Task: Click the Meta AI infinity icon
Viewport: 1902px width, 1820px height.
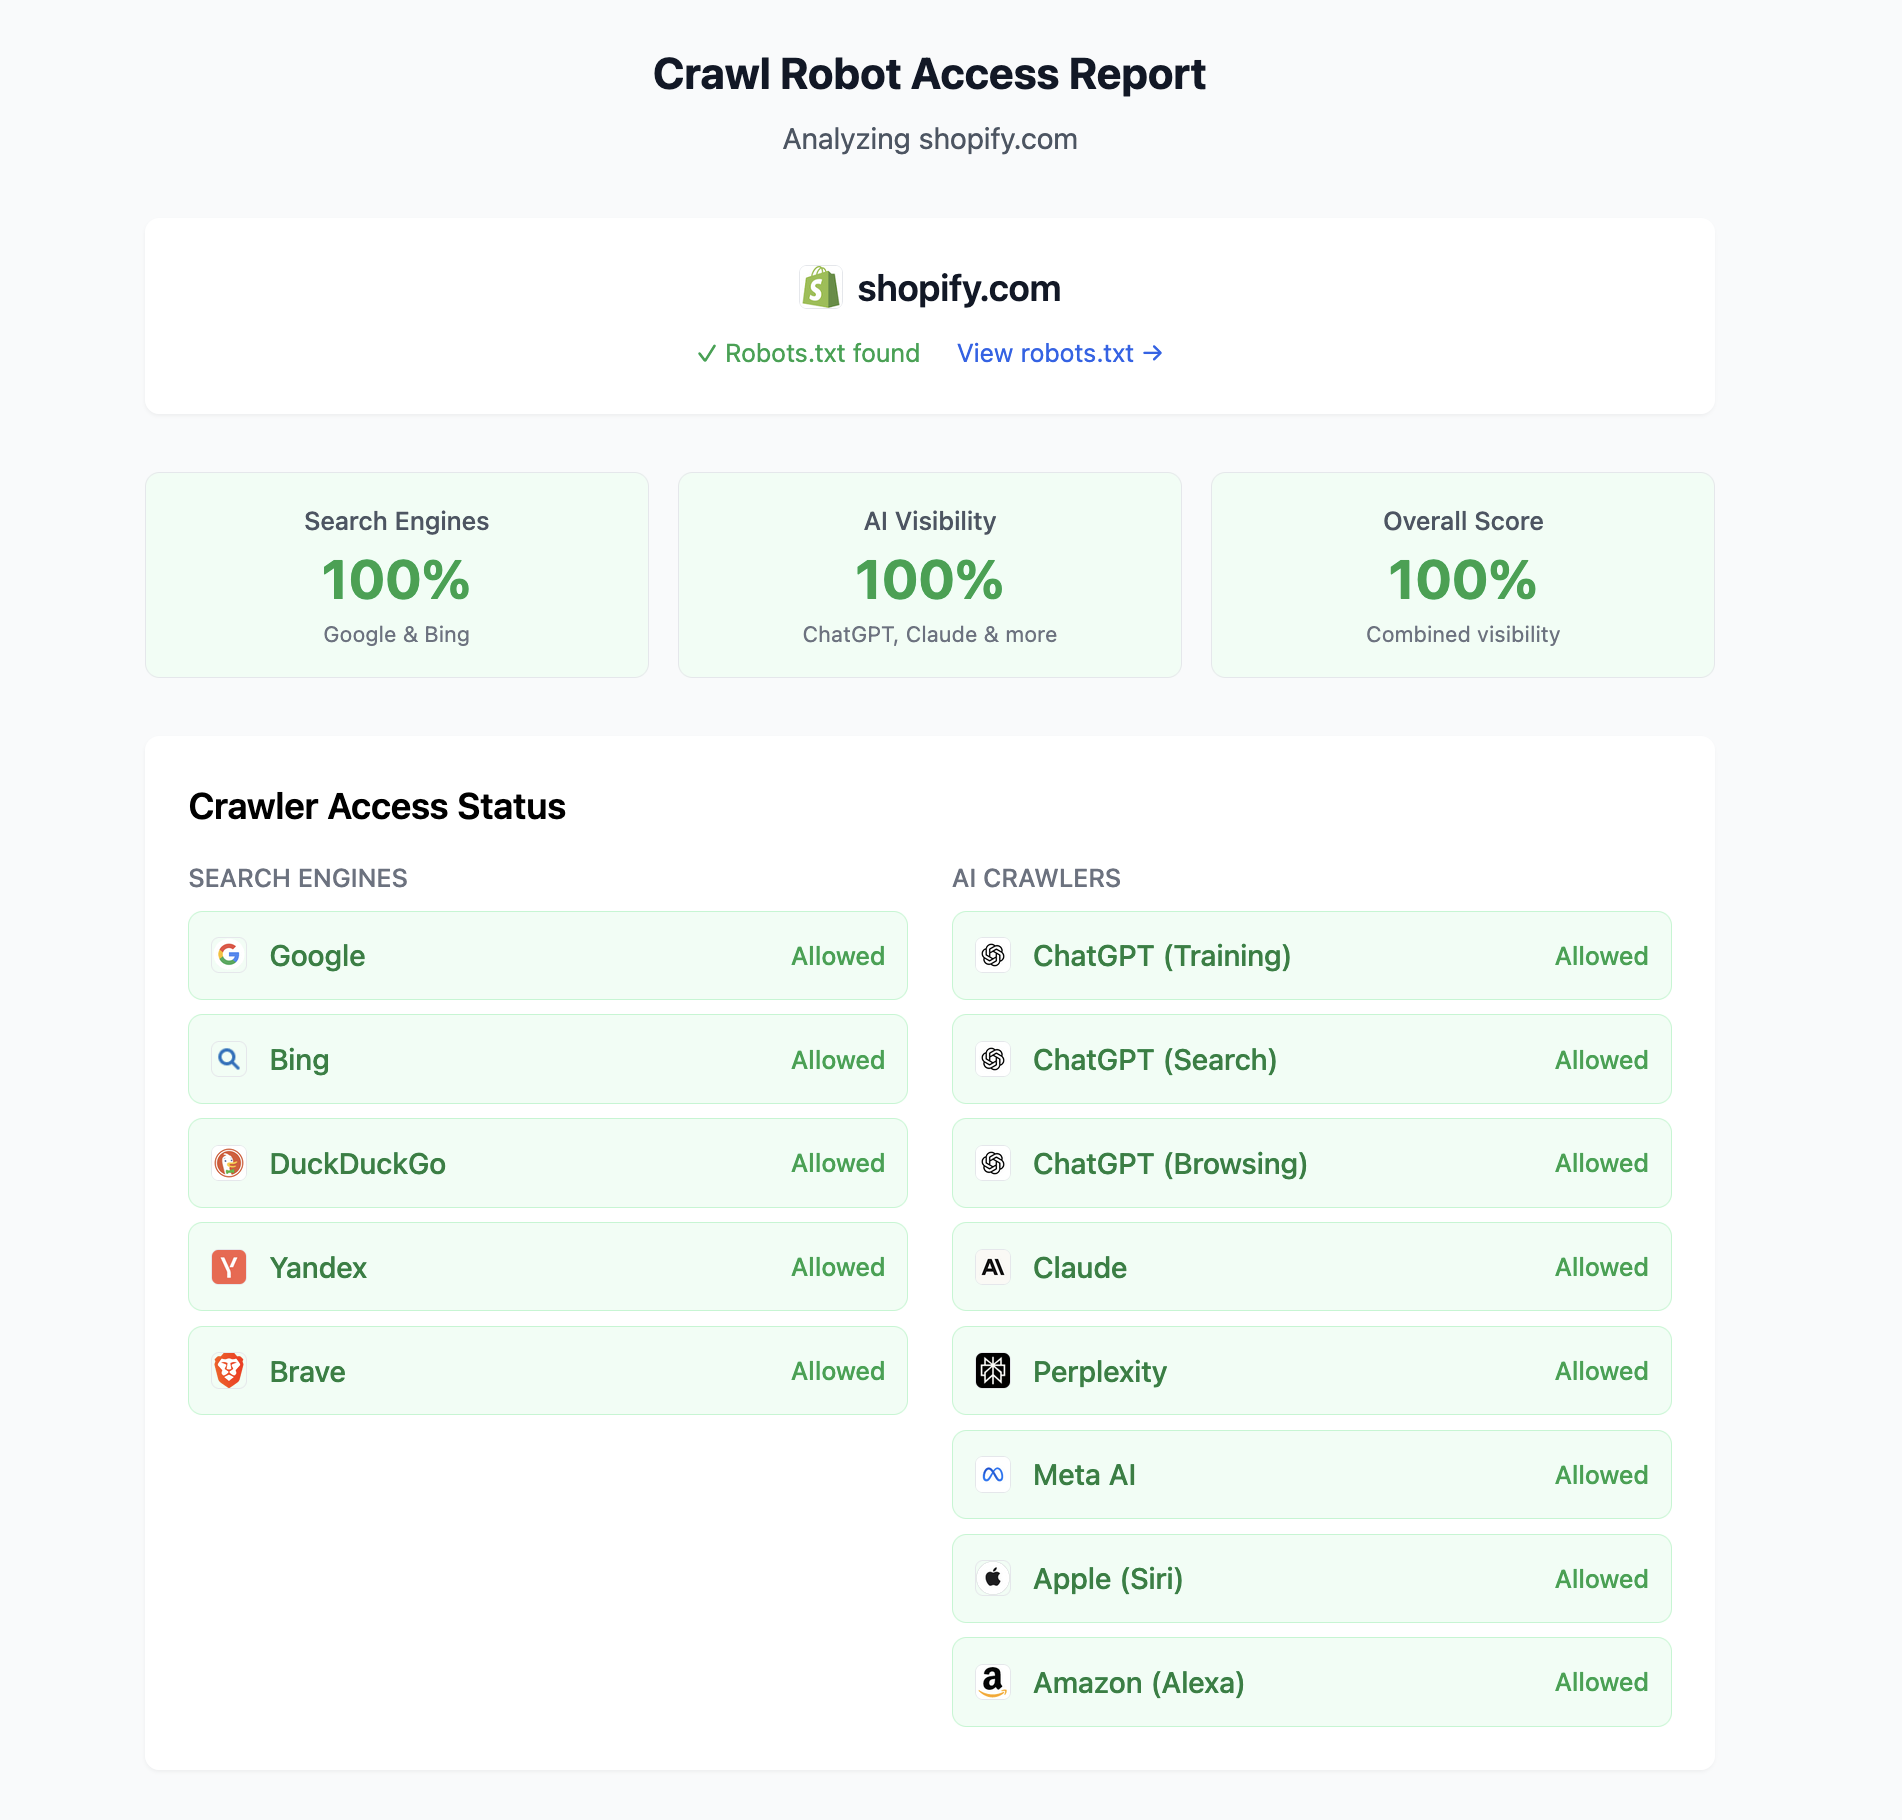Action: click(993, 1475)
